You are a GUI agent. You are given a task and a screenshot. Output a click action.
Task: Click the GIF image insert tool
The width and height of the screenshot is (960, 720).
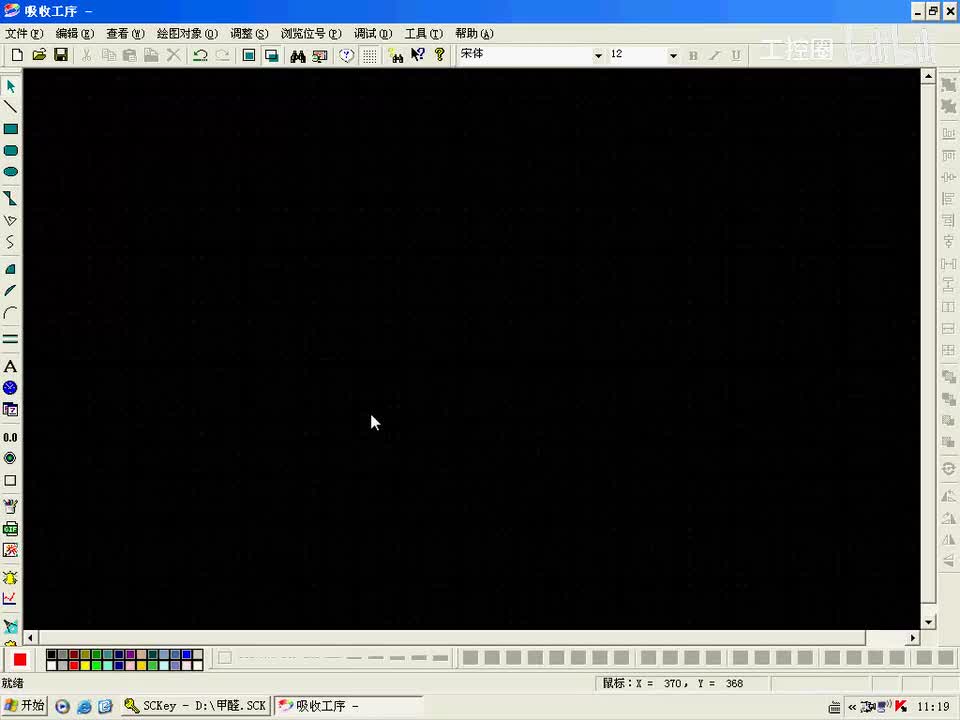click(10, 529)
